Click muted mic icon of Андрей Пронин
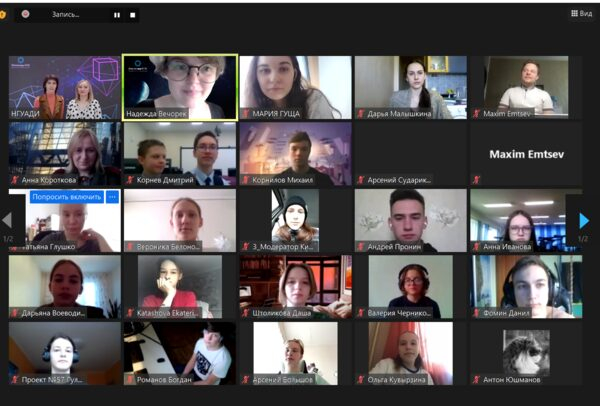The width and height of the screenshot is (600, 406). pyautogui.click(x=361, y=247)
